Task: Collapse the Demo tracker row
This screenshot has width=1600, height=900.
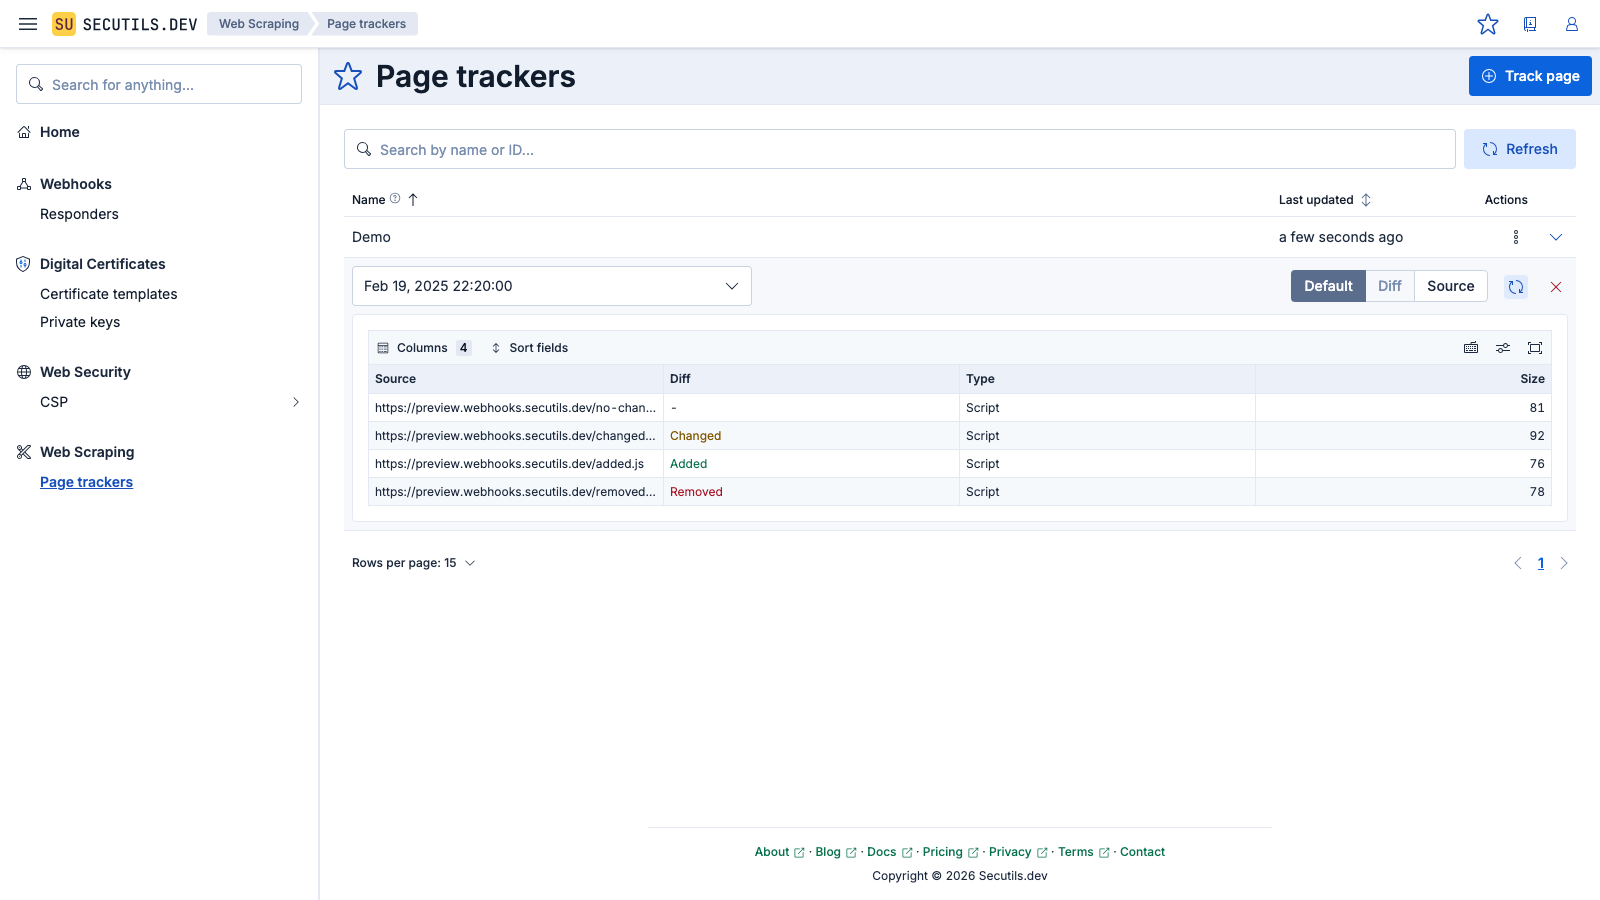Action: pyautogui.click(x=1556, y=237)
